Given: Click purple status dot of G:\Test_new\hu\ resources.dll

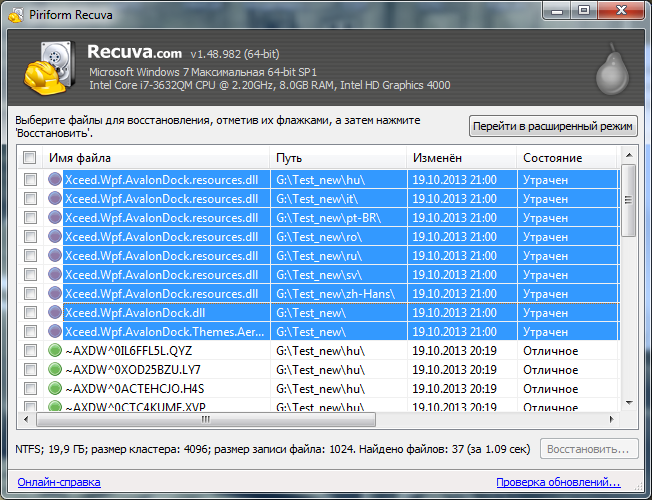Looking at the screenshot, I should (x=54, y=179).
